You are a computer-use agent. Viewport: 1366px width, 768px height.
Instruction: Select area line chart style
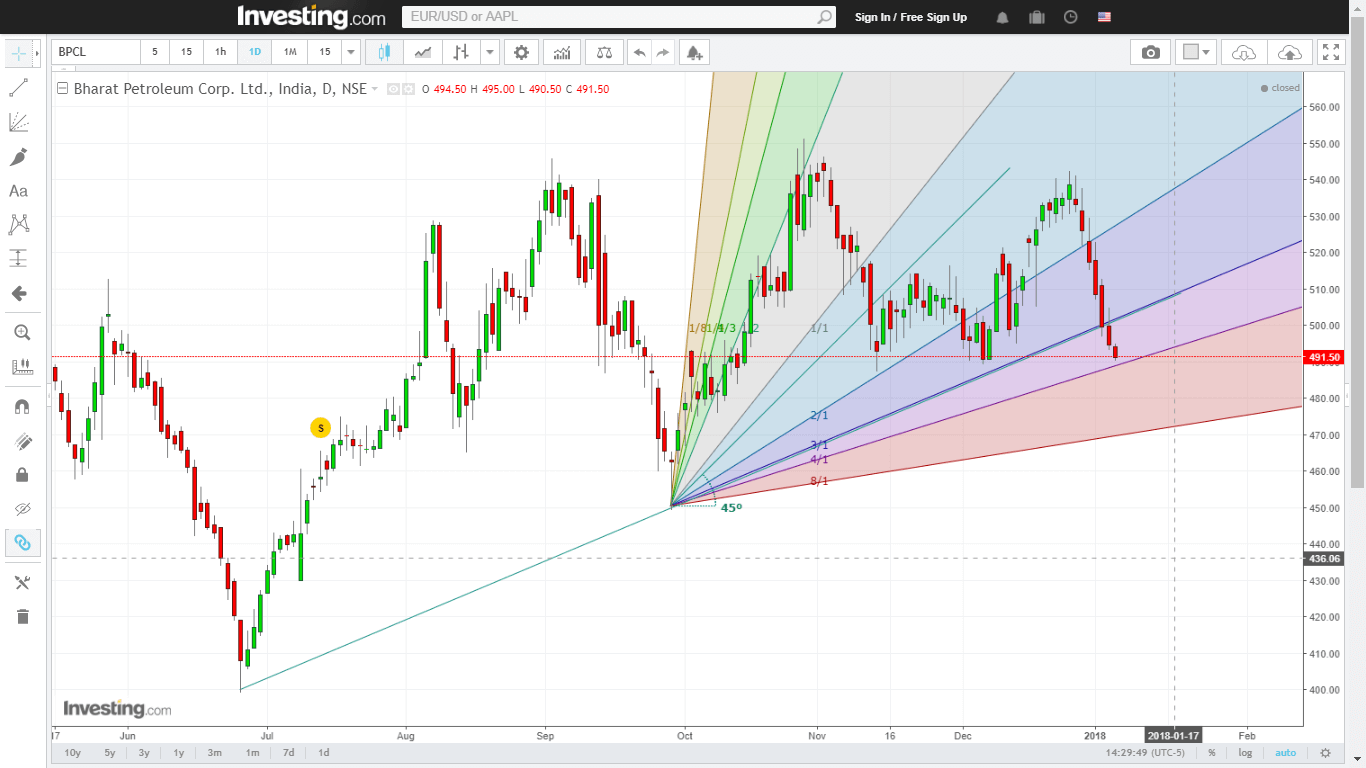[x=423, y=52]
